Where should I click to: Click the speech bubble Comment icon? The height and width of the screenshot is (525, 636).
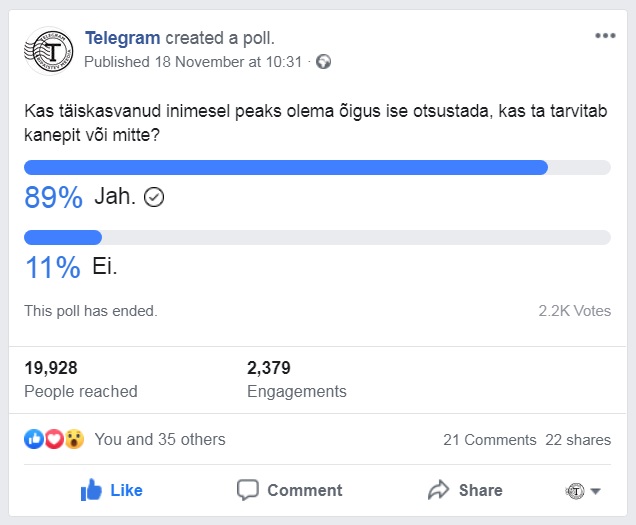(248, 490)
